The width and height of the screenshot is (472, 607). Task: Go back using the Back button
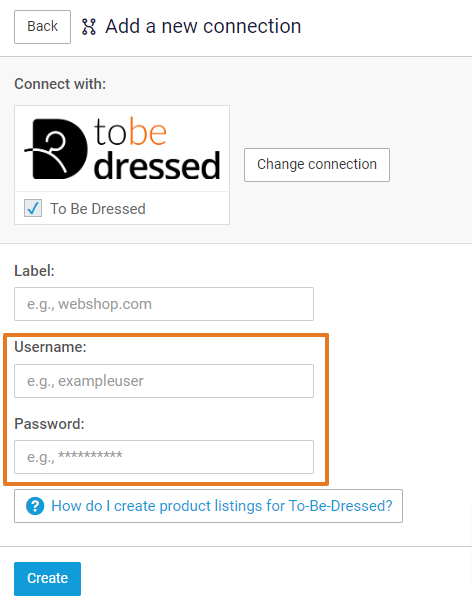pyautogui.click(x=43, y=27)
